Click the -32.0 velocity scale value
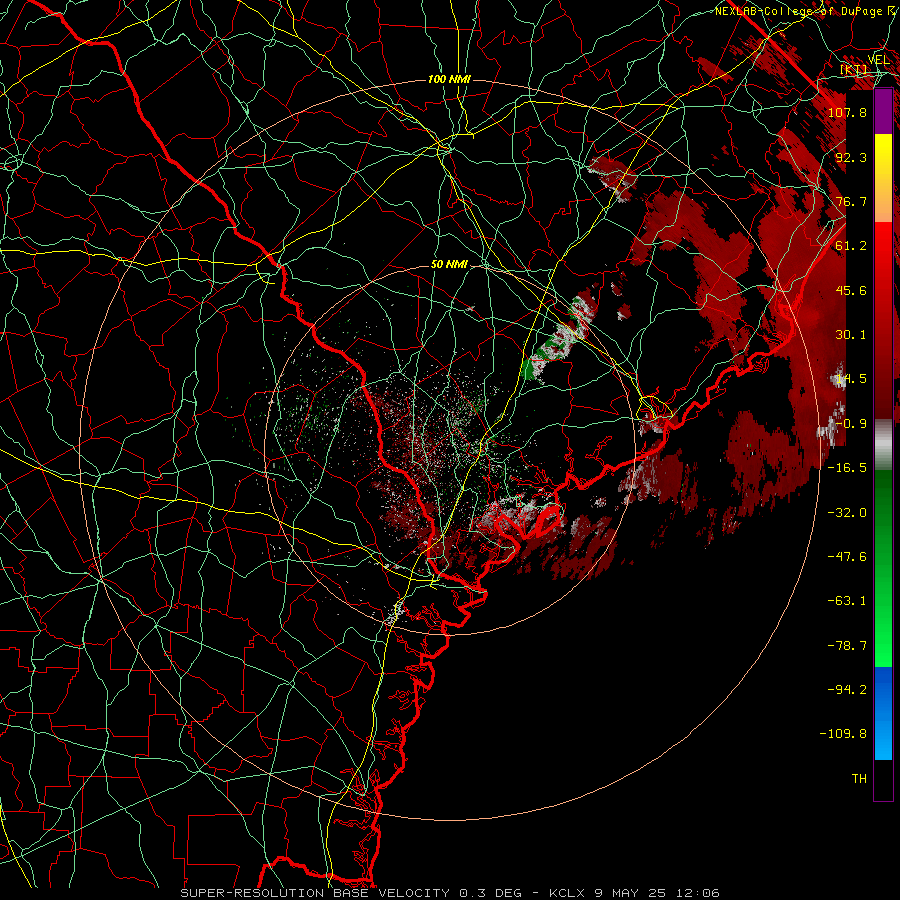 pyautogui.click(x=847, y=513)
